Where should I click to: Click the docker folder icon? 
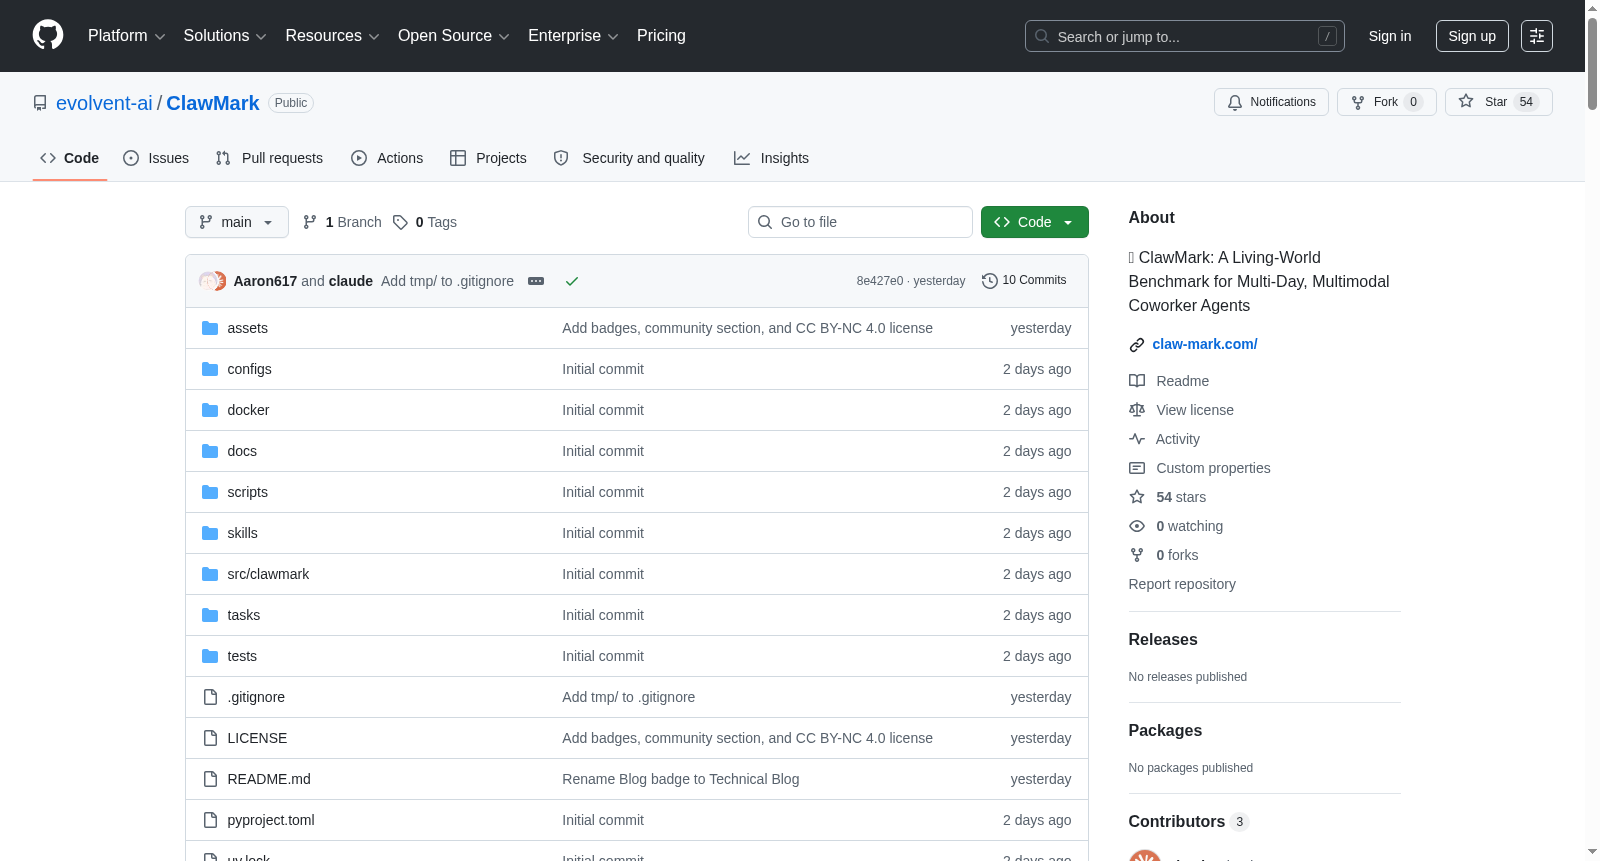(210, 410)
